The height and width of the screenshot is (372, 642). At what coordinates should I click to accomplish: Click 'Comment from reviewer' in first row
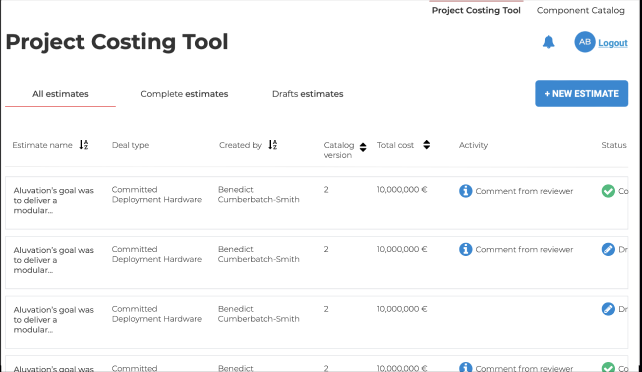(x=524, y=191)
